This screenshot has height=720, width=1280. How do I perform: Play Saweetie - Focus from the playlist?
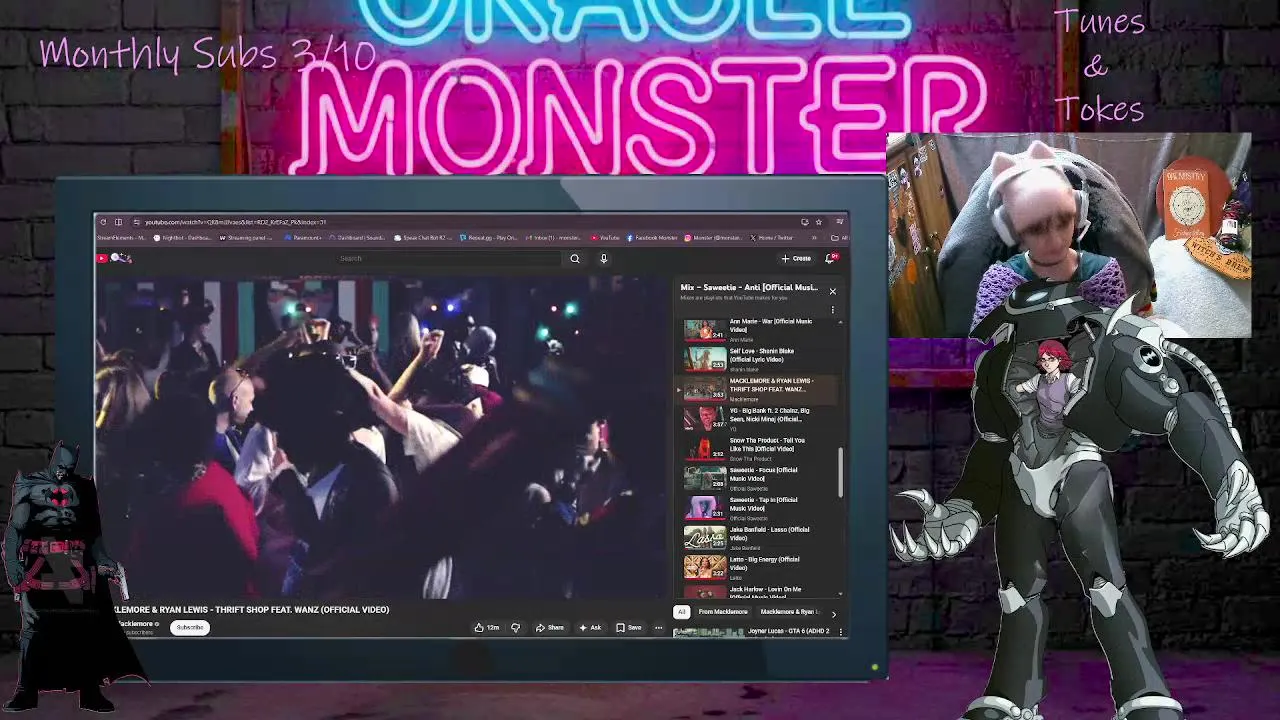point(760,479)
